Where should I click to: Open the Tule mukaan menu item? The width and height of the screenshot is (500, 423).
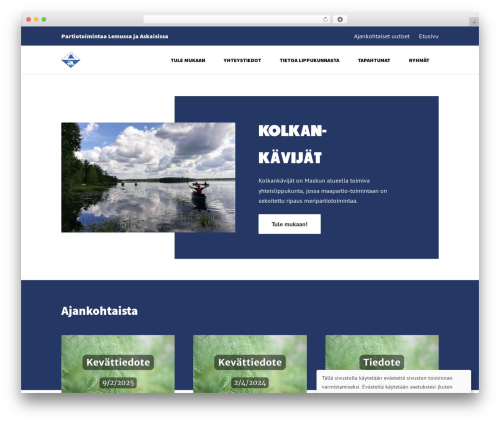click(x=188, y=60)
